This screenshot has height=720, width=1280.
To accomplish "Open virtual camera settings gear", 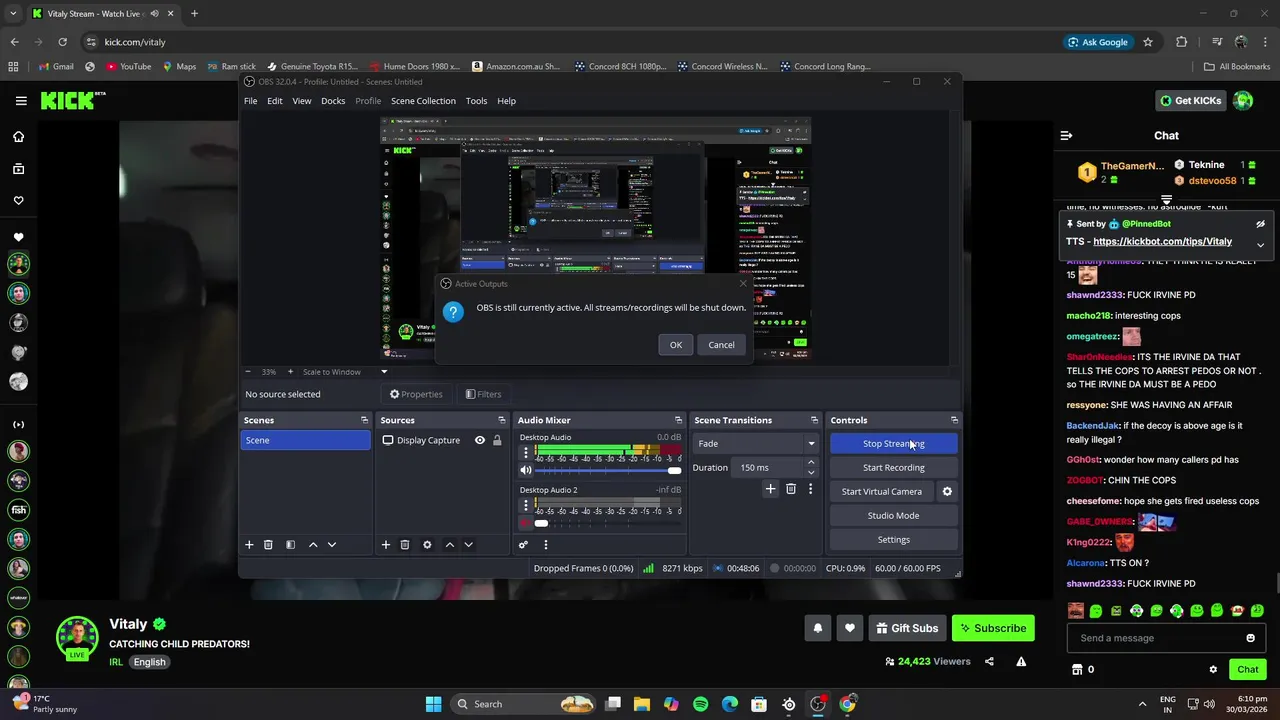I will click(x=947, y=491).
